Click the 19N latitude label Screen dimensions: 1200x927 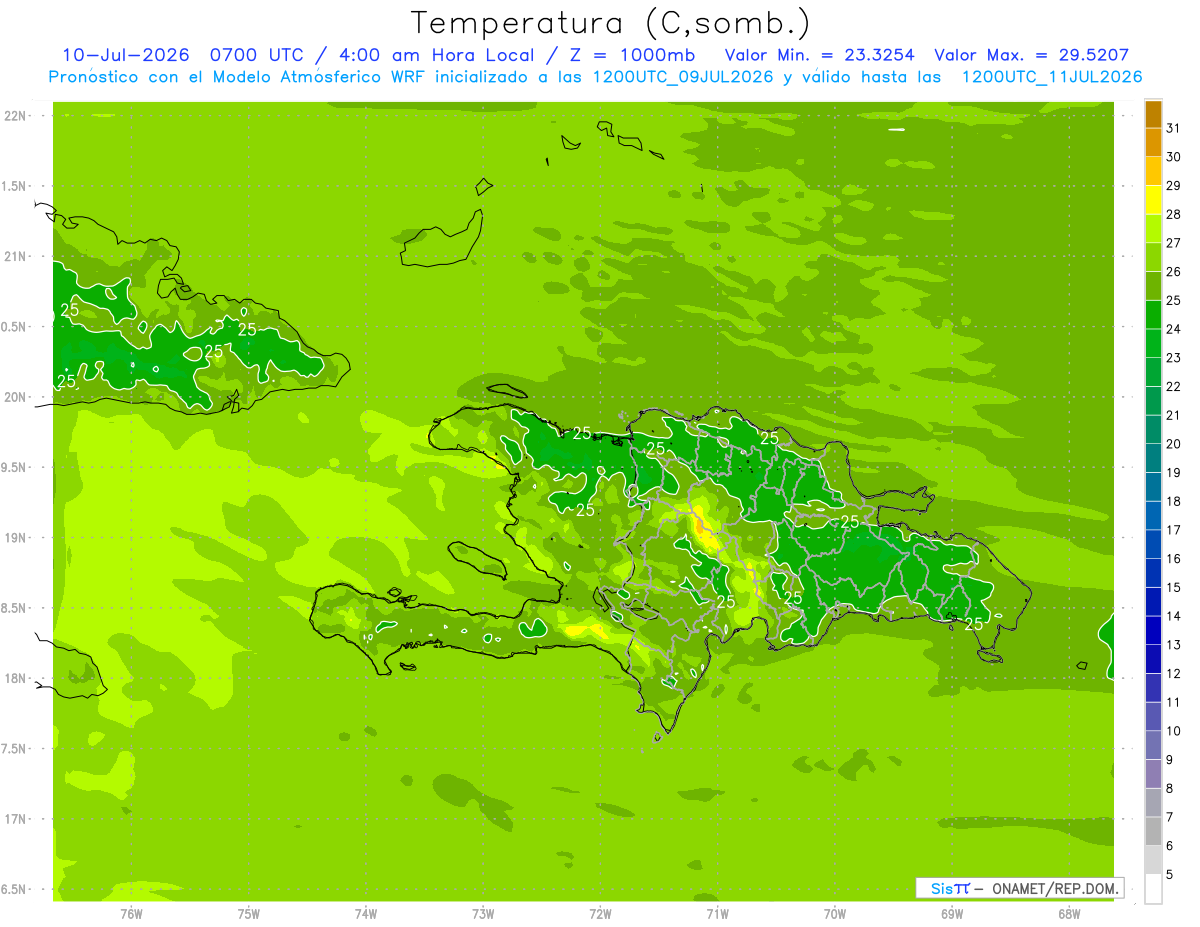(x=14, y=538)
